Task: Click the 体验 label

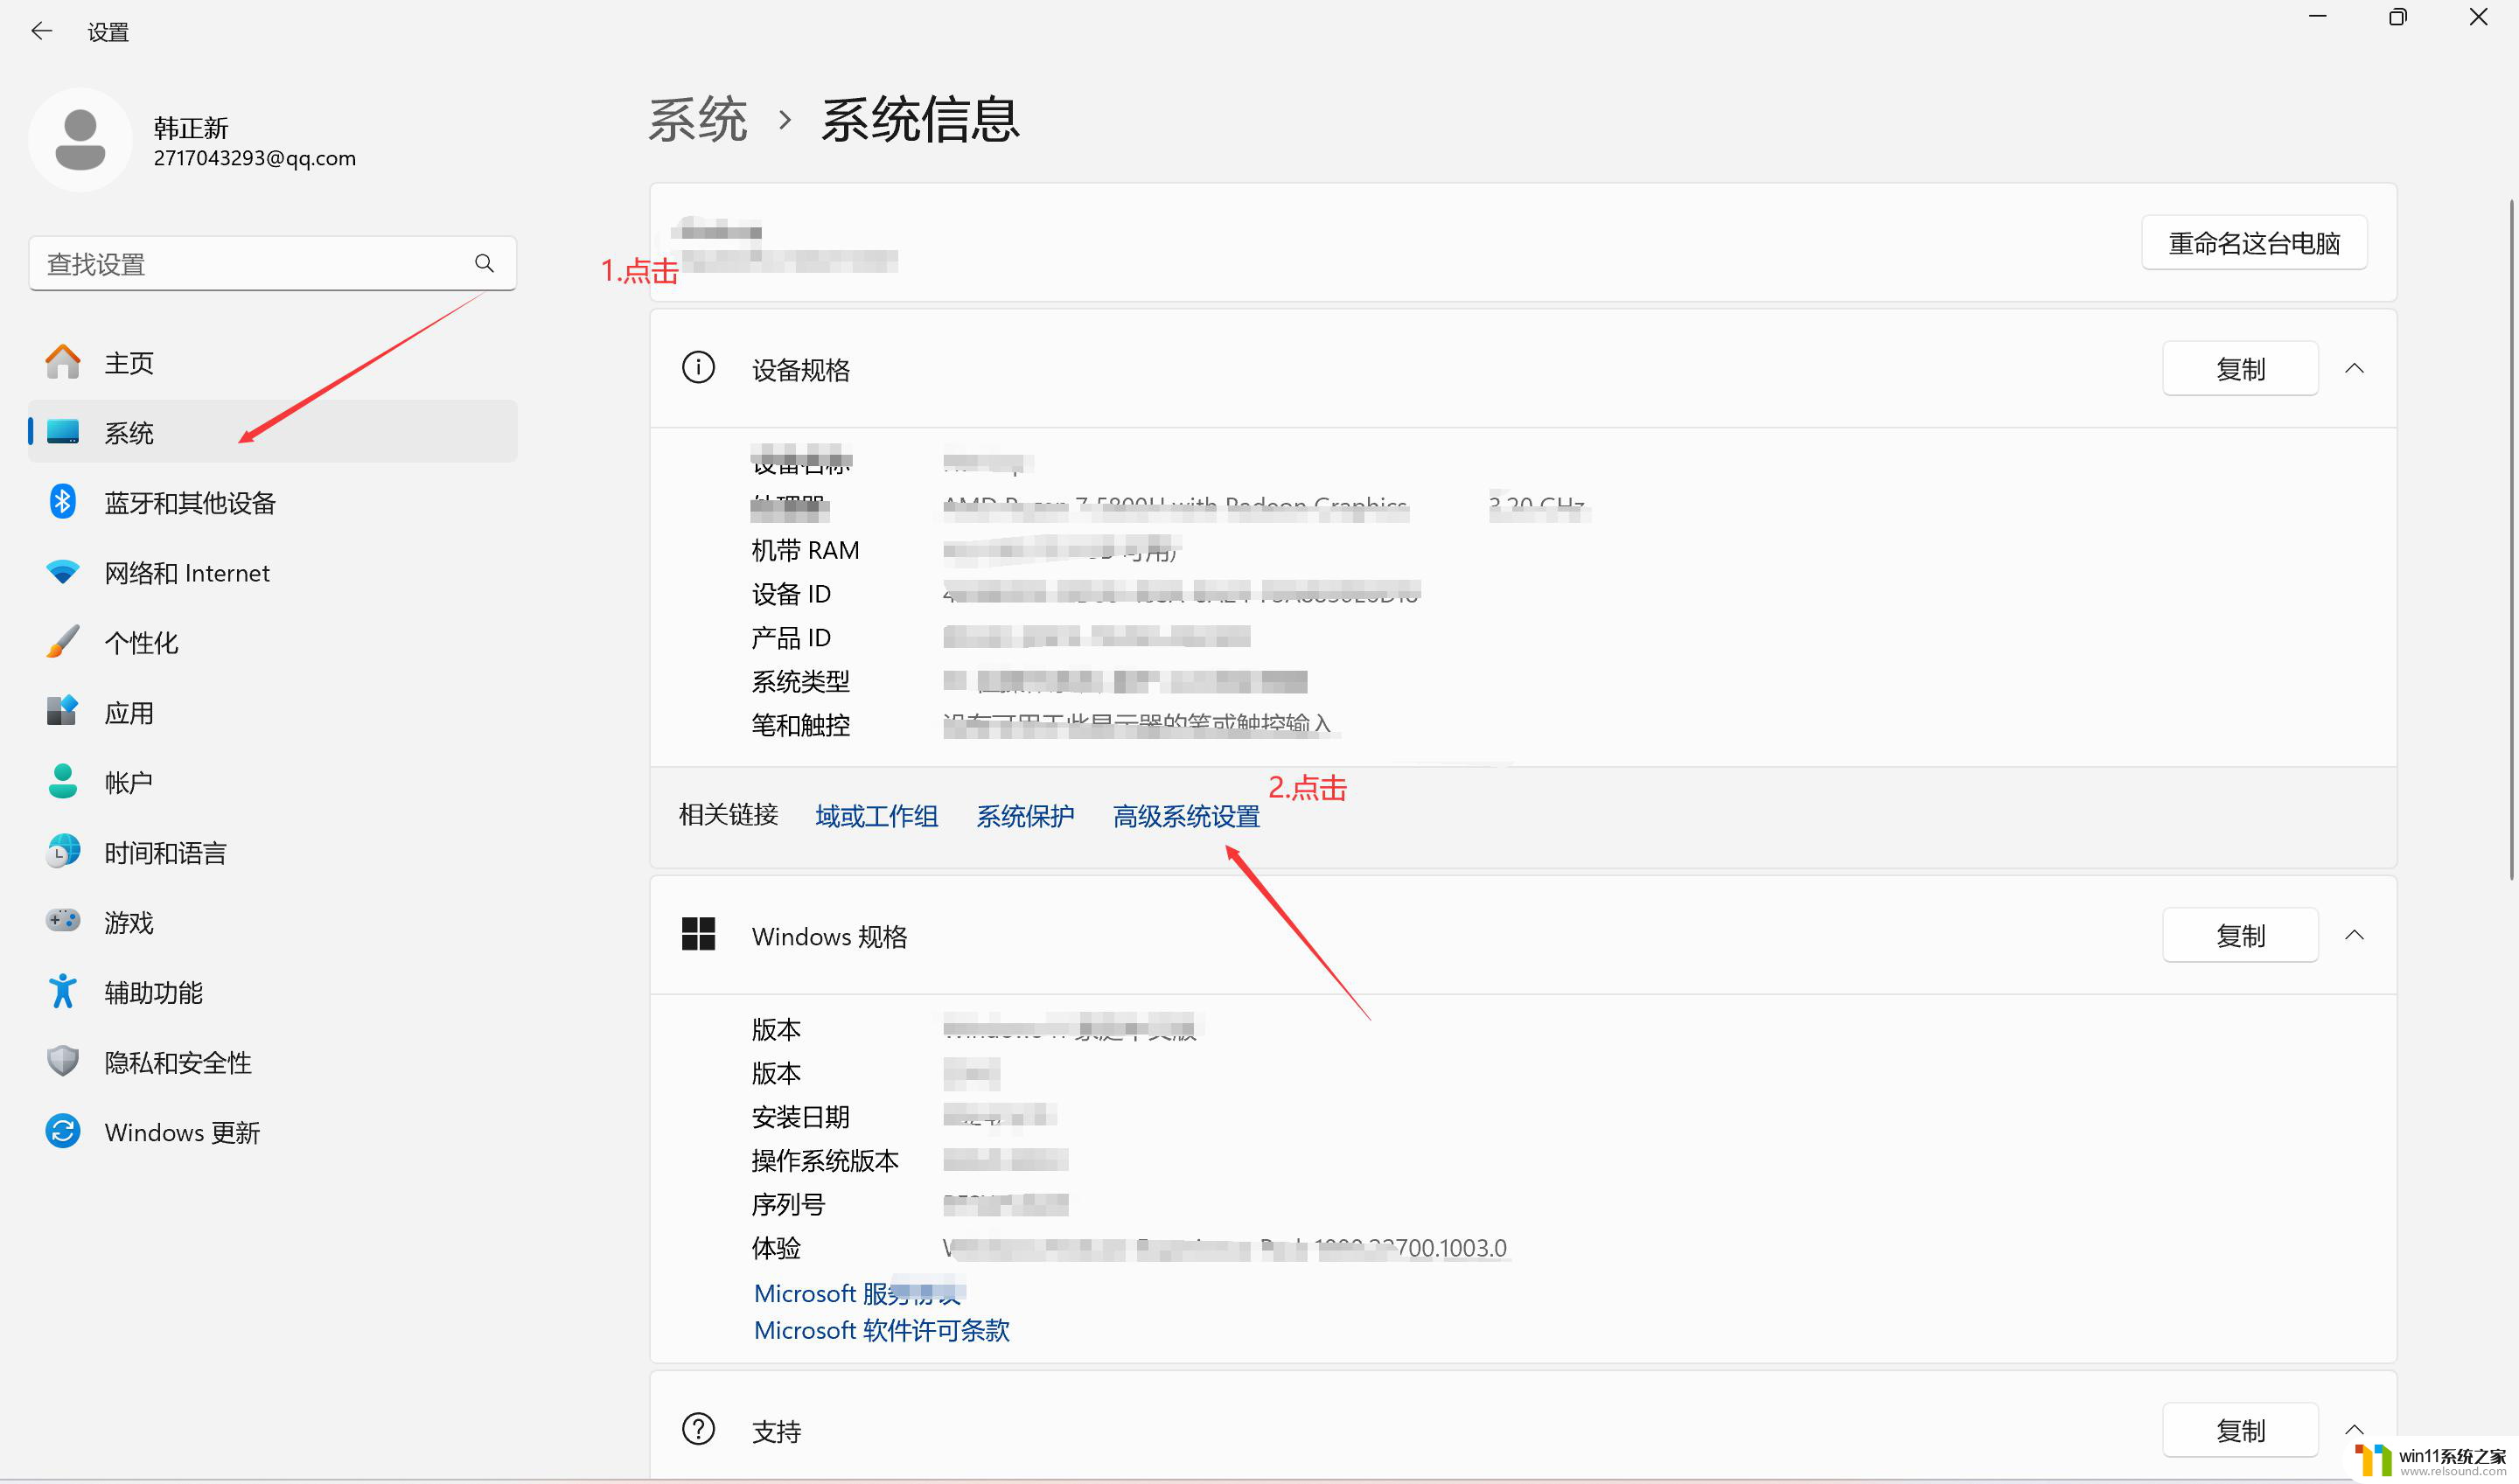Action: [776, 1248]
